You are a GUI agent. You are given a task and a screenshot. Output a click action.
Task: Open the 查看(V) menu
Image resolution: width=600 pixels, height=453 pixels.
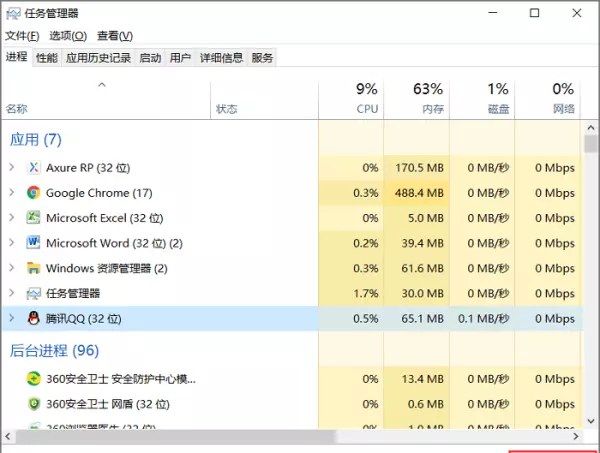point(115,36)
